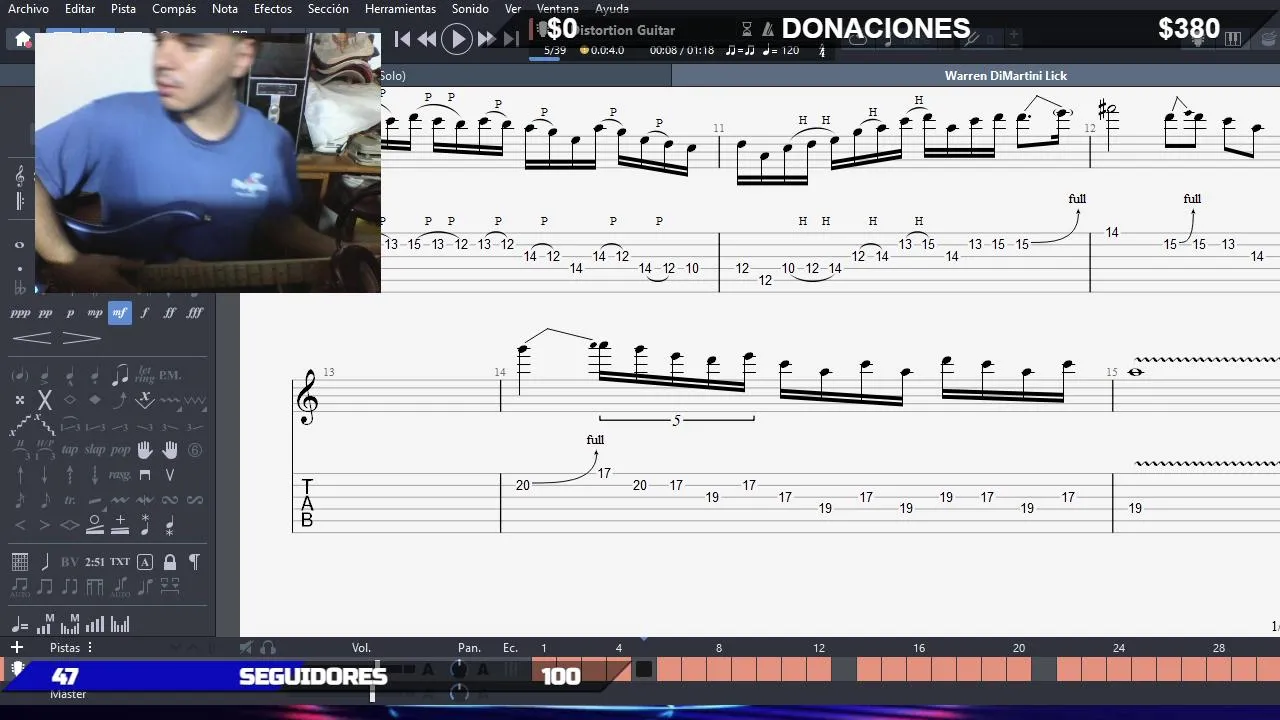Add a new track with plus button

(17, 648)
